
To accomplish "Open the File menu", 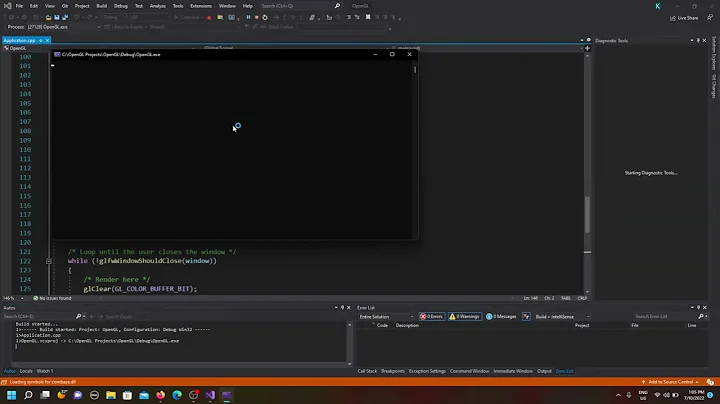I will [19, 6].
